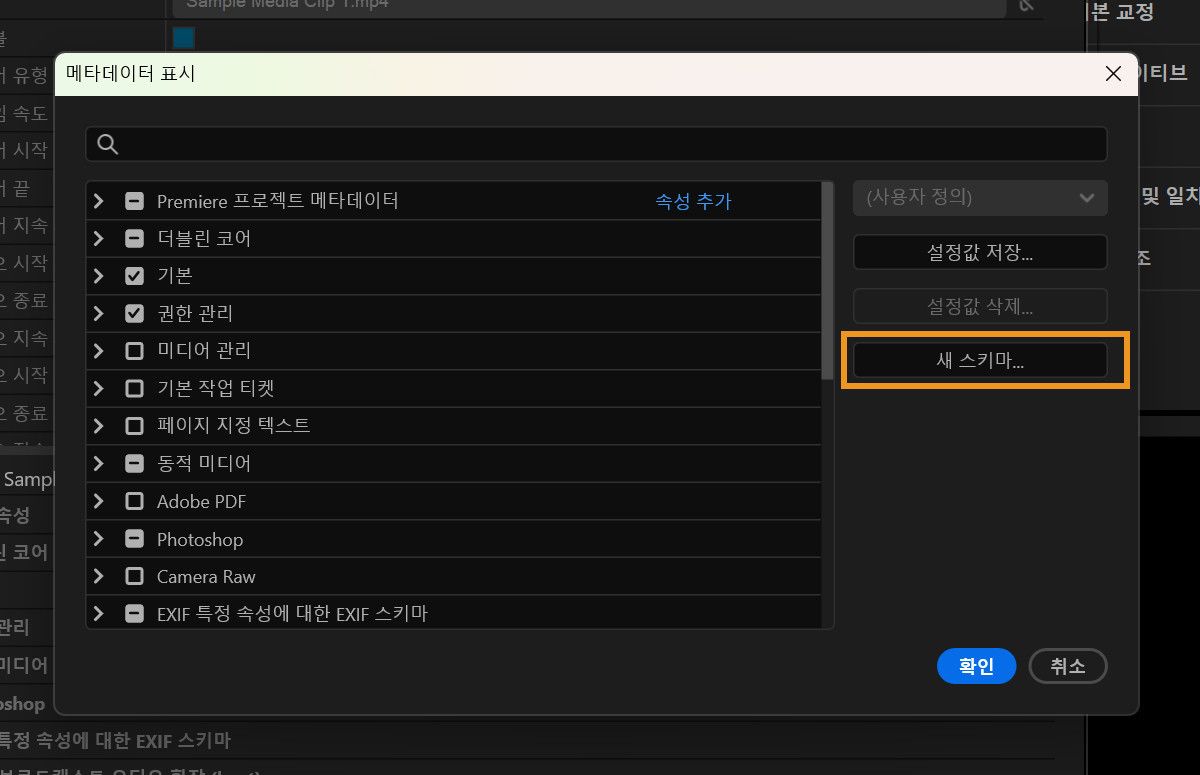Select the Camera Raw label
The width and height of the screenshot is (1200, 775).
pyautogui.click(x=206, y=577)
